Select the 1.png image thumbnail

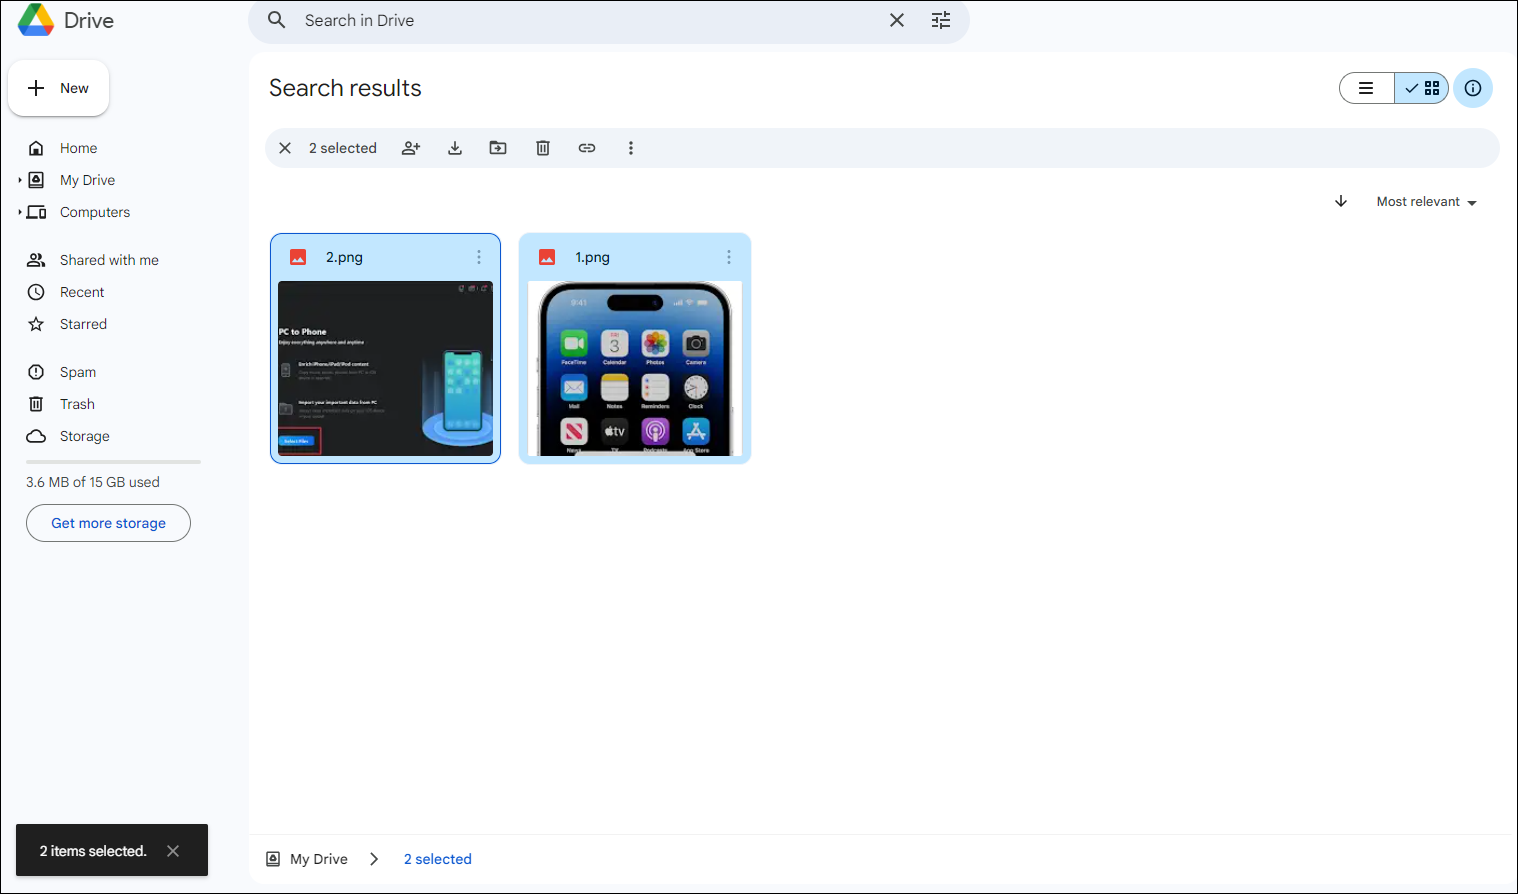(x=635, y=368)
